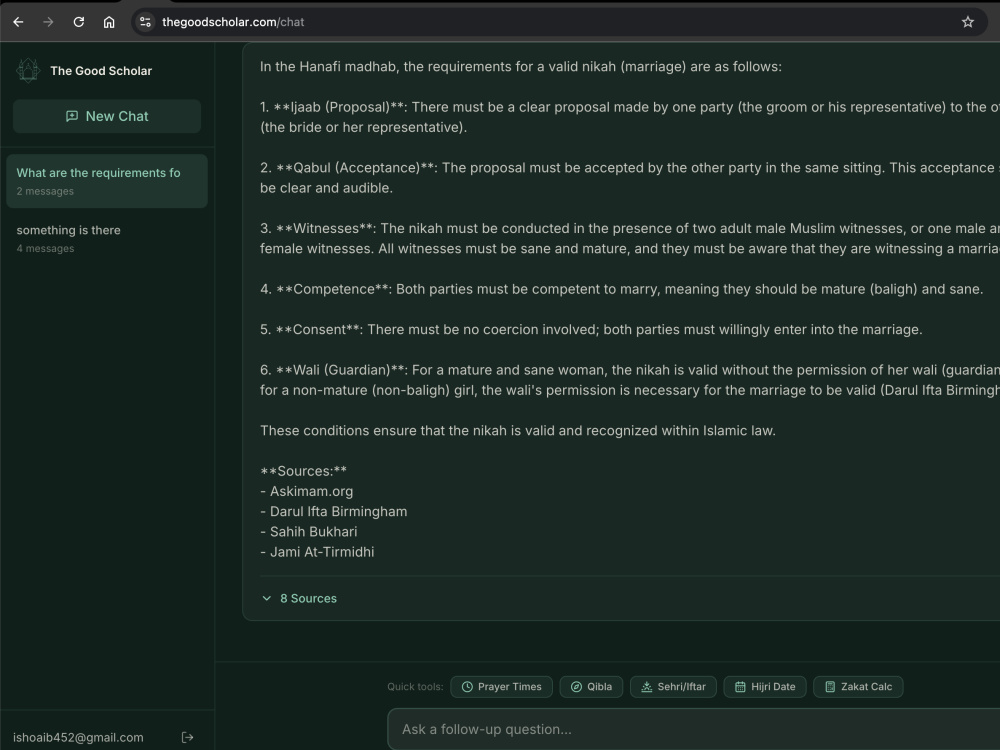Expand the 8 Sources section
The width and height of the screenshot is (1000, 750).
(299, 598)
